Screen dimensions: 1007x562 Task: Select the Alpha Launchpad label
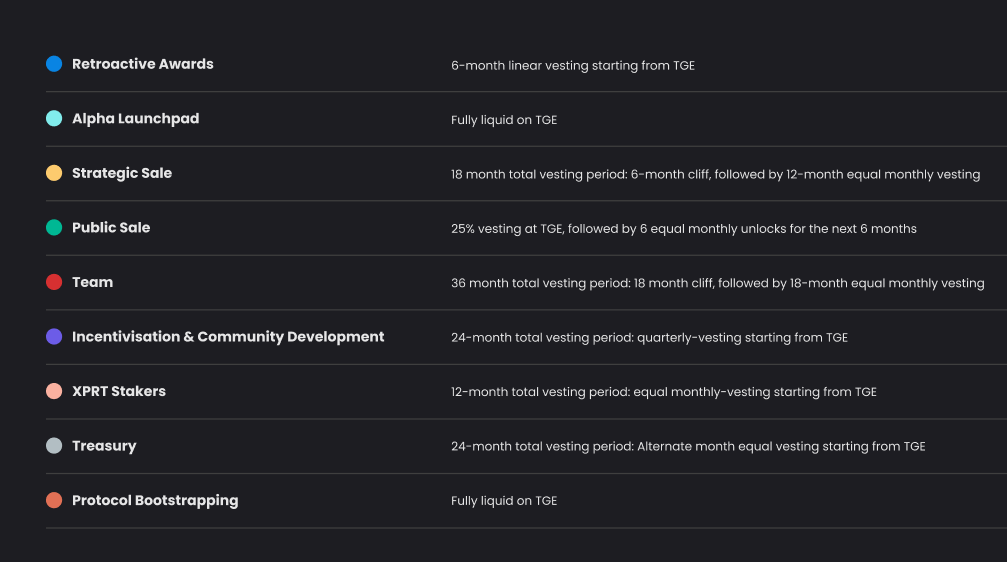135,118
